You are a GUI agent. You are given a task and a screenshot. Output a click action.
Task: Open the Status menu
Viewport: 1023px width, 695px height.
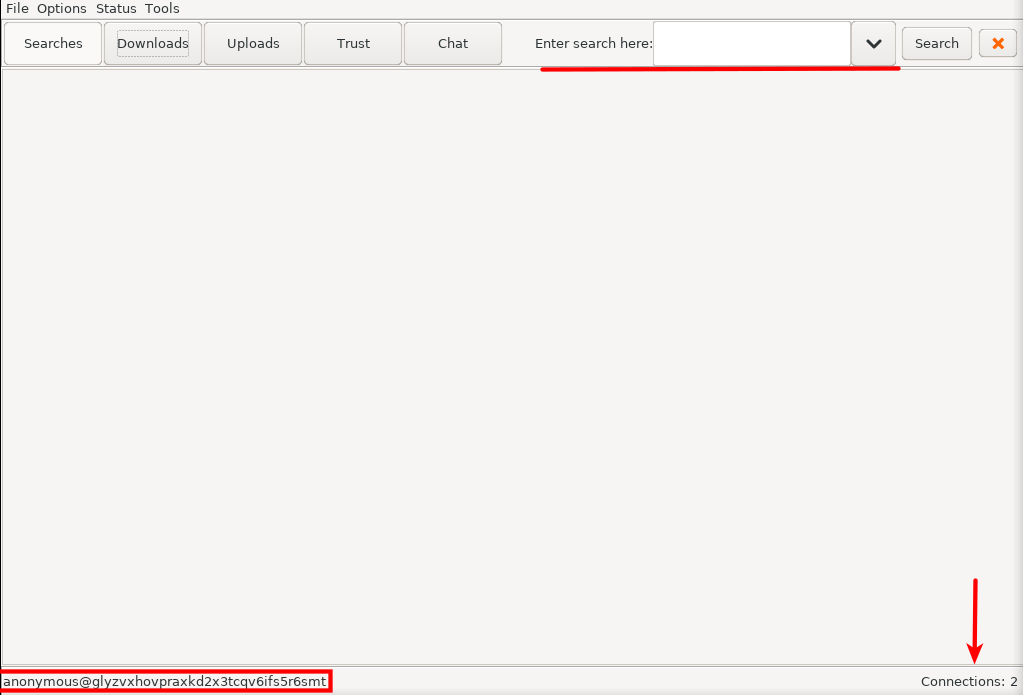(x=116, y=8)
